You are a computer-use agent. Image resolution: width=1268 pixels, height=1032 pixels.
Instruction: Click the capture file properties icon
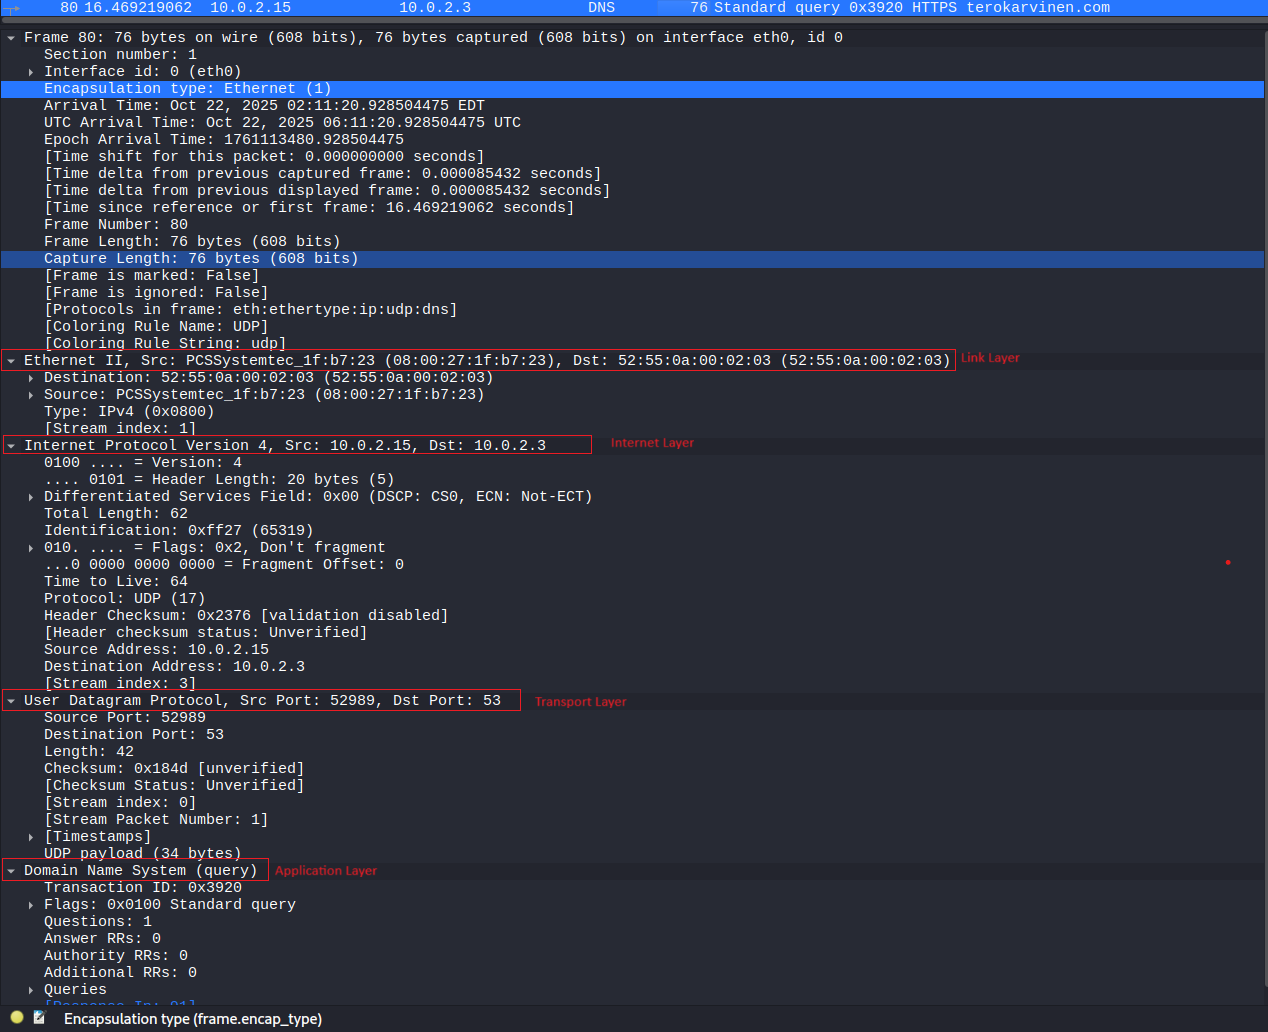[39, 1017]
